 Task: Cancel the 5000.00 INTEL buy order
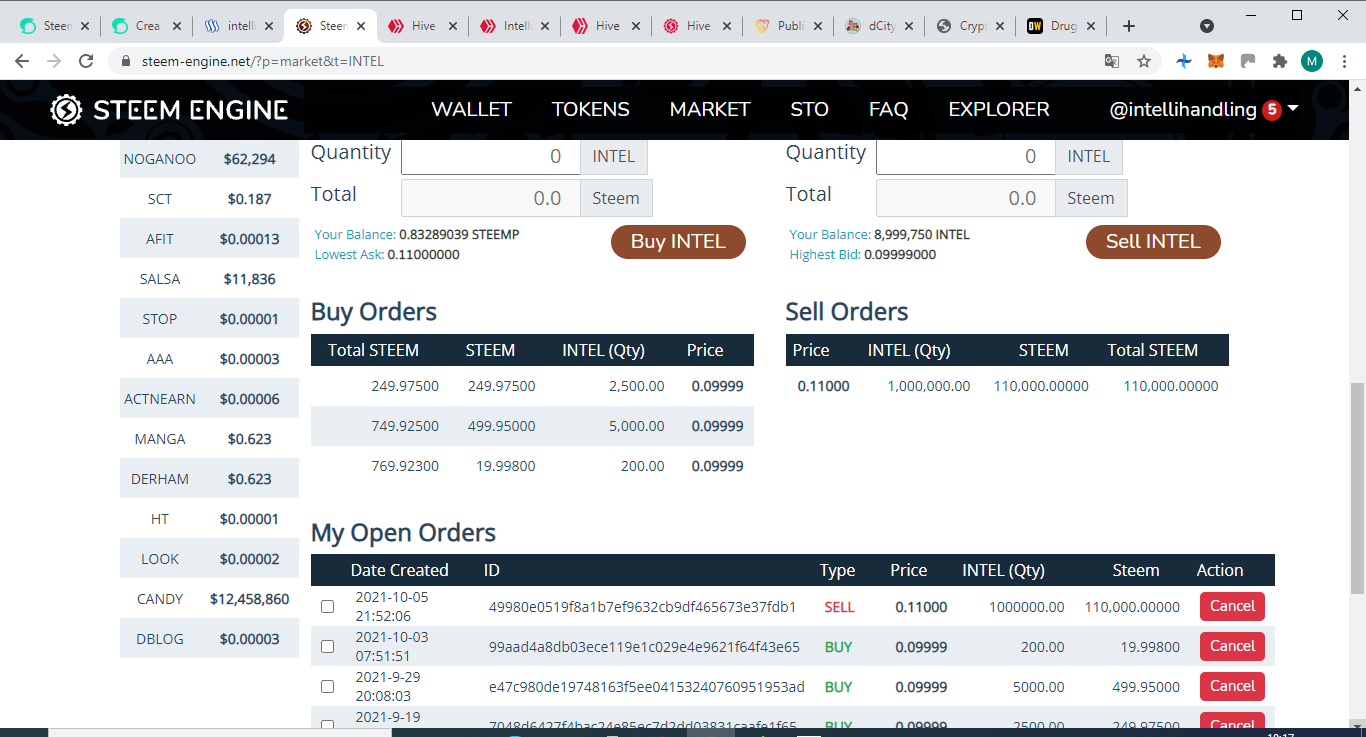click(x=1232, y=686)
